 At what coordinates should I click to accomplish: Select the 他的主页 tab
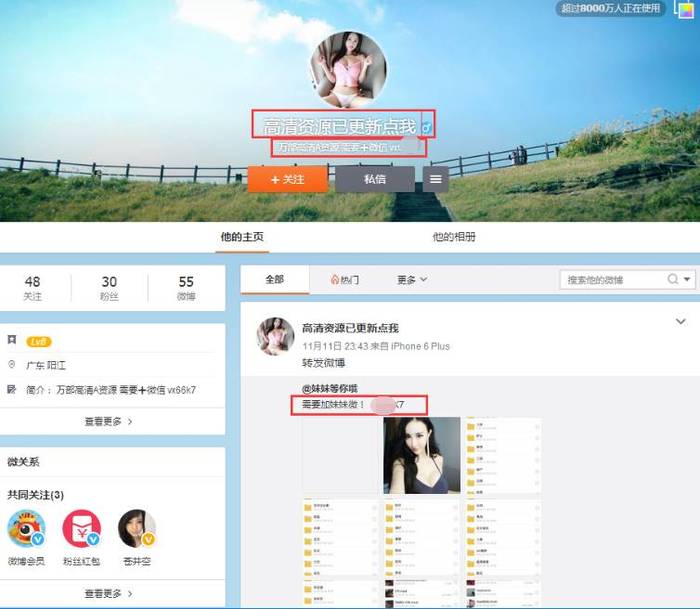(242, 237)
